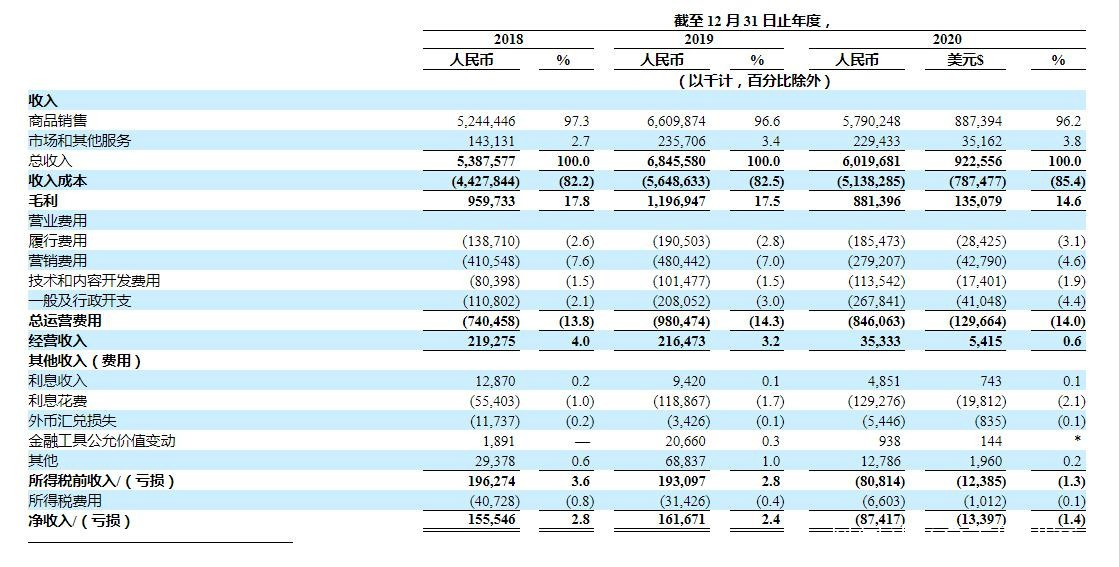Screen dimensions: 1119x567
Task: Click the 商品销售 row label
Action: pos(58,121)
